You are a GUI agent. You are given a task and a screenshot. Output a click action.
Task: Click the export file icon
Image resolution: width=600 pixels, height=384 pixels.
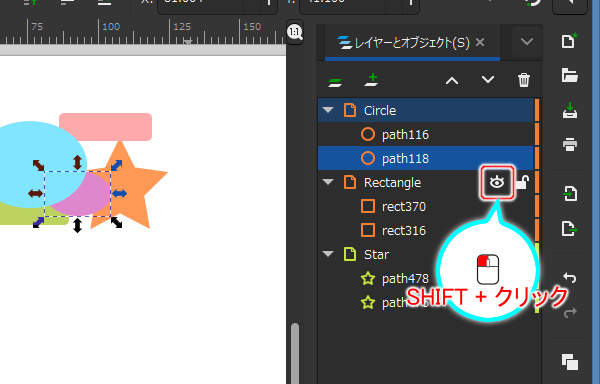(570, 228)
